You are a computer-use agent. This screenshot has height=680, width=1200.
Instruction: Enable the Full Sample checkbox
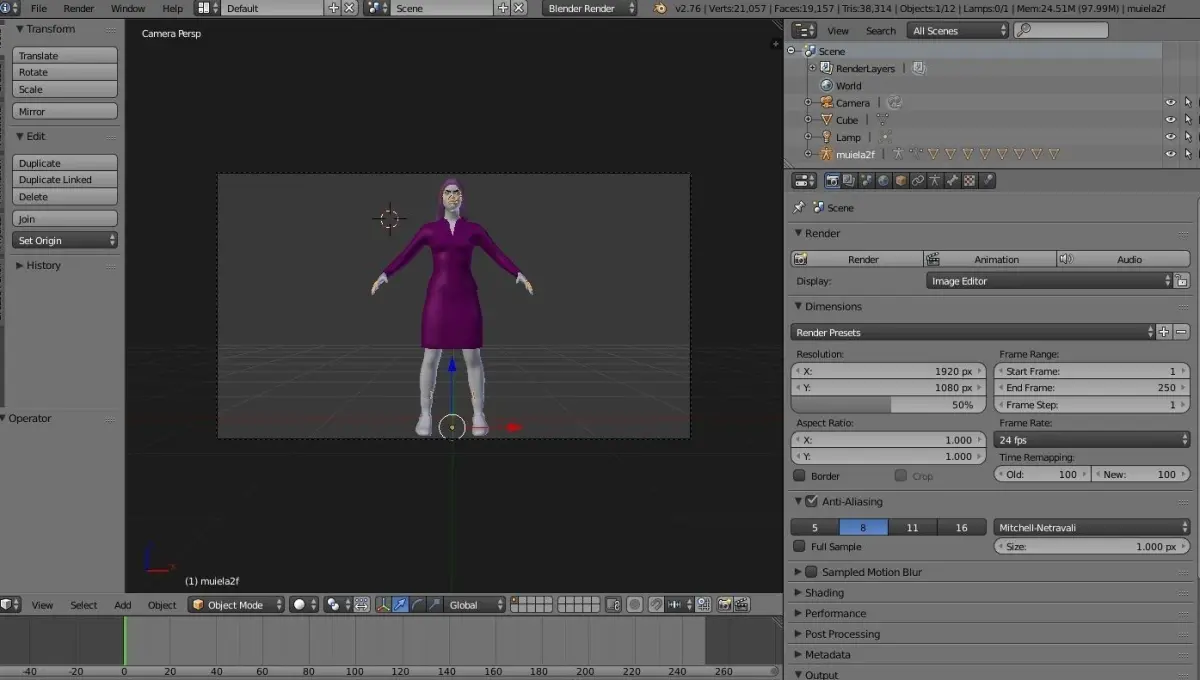pyautogui.click(x=799, y=546)
